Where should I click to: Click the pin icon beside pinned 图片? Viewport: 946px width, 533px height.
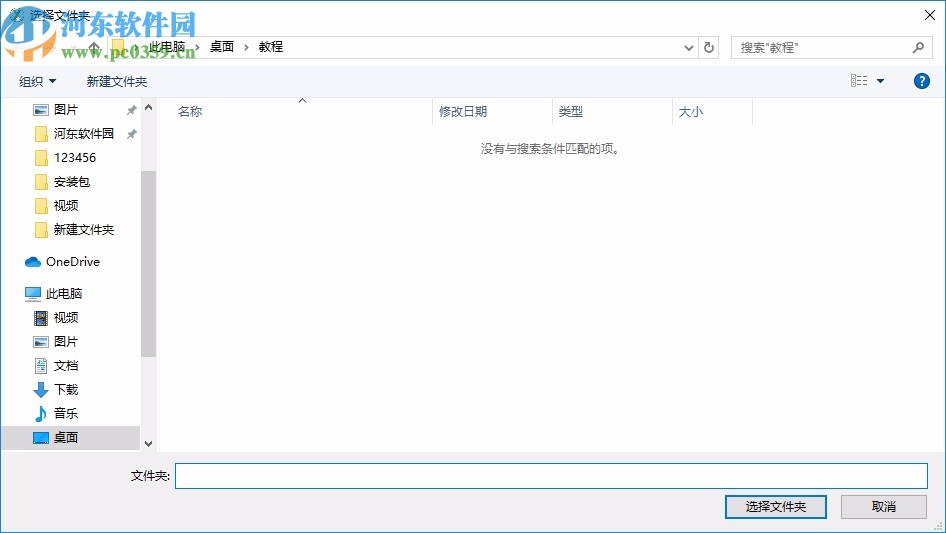[131, 110]
